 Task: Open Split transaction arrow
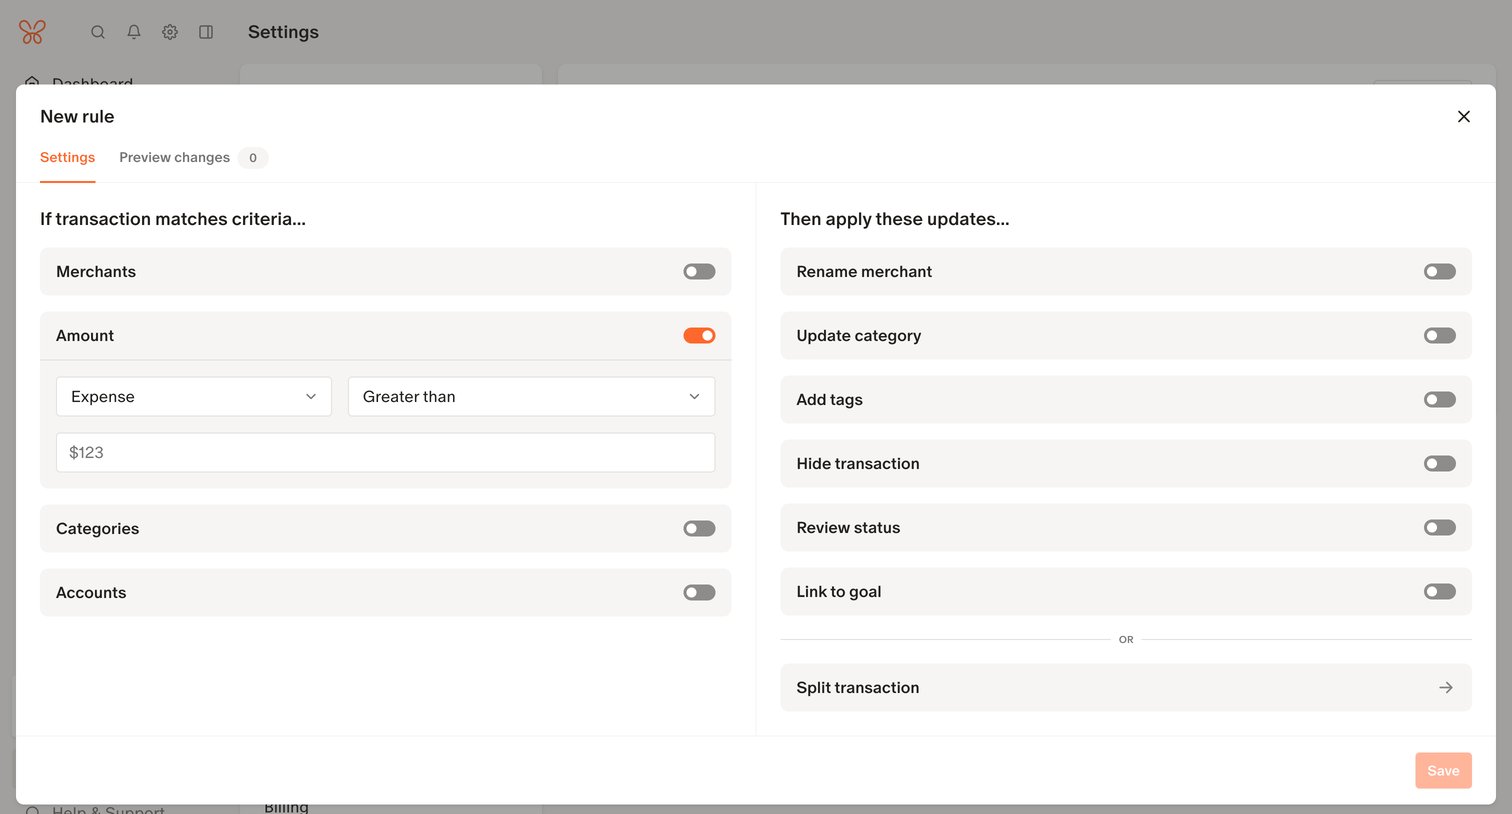click(x=1446, y=688)
